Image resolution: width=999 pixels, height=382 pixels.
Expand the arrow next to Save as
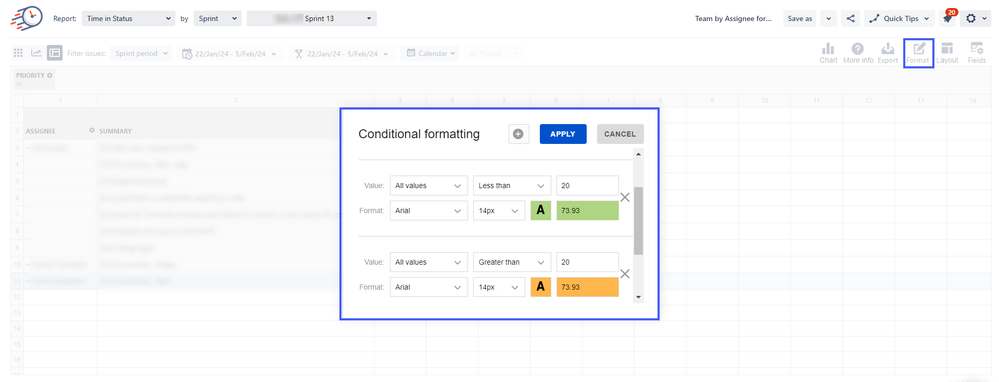coord(828,18)
